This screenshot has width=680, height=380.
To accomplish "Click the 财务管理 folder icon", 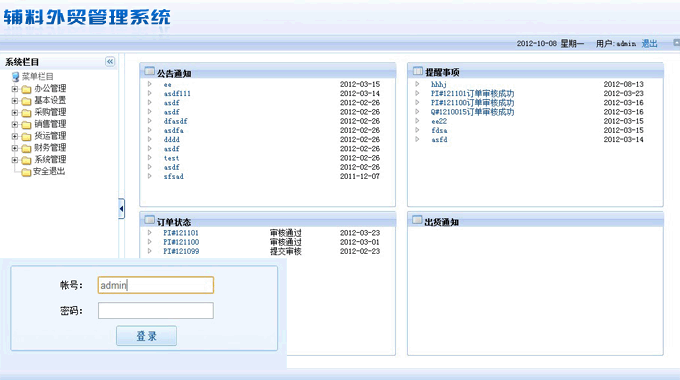I will pyautogui.click(x=26, y=148).
